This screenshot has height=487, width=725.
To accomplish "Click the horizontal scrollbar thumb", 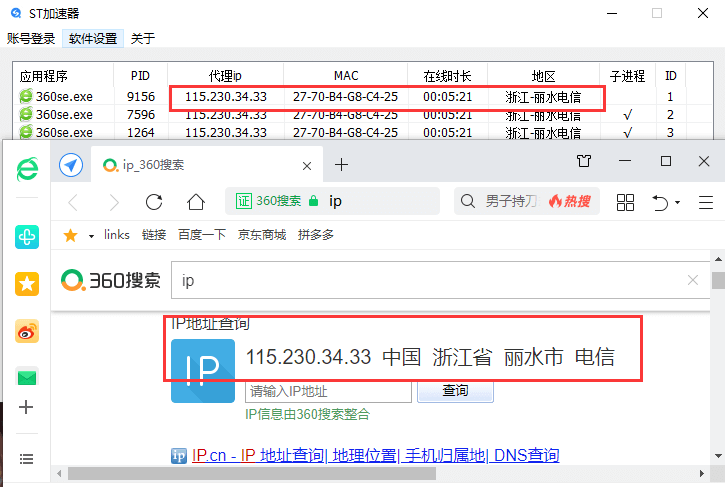I will 252,474.
